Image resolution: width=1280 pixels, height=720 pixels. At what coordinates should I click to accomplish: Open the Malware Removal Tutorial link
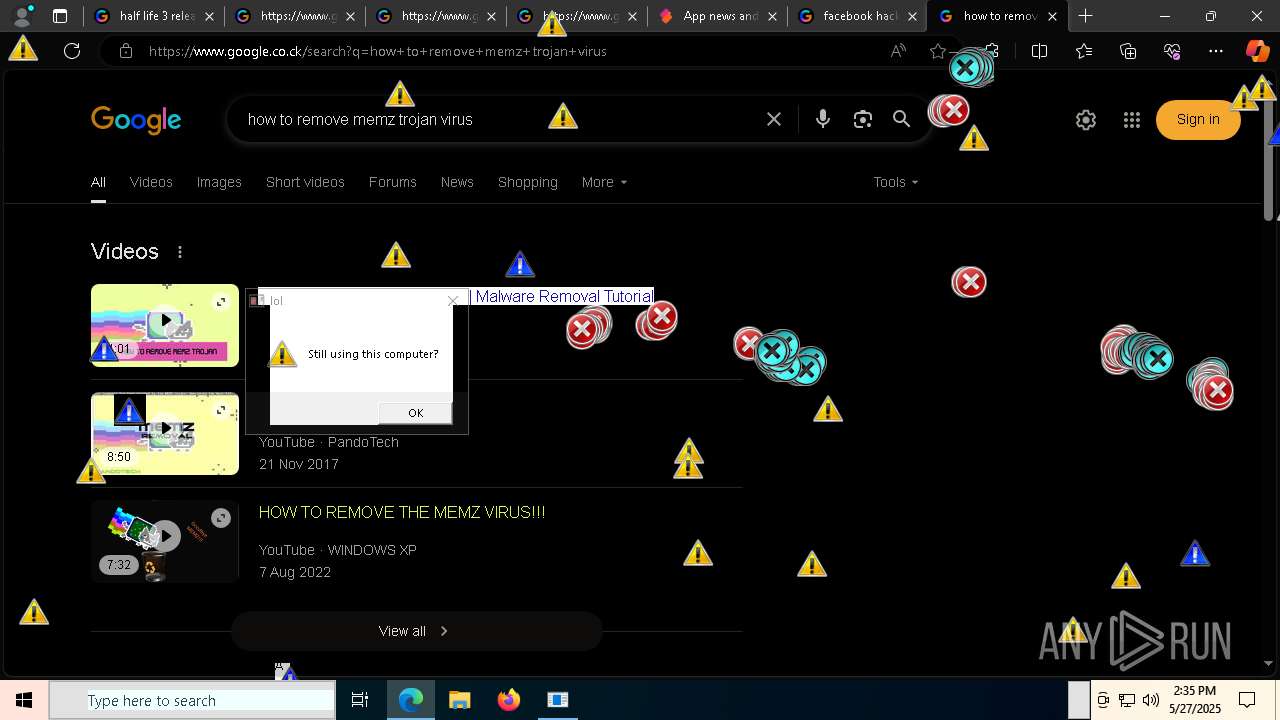[x=563, y=296]
